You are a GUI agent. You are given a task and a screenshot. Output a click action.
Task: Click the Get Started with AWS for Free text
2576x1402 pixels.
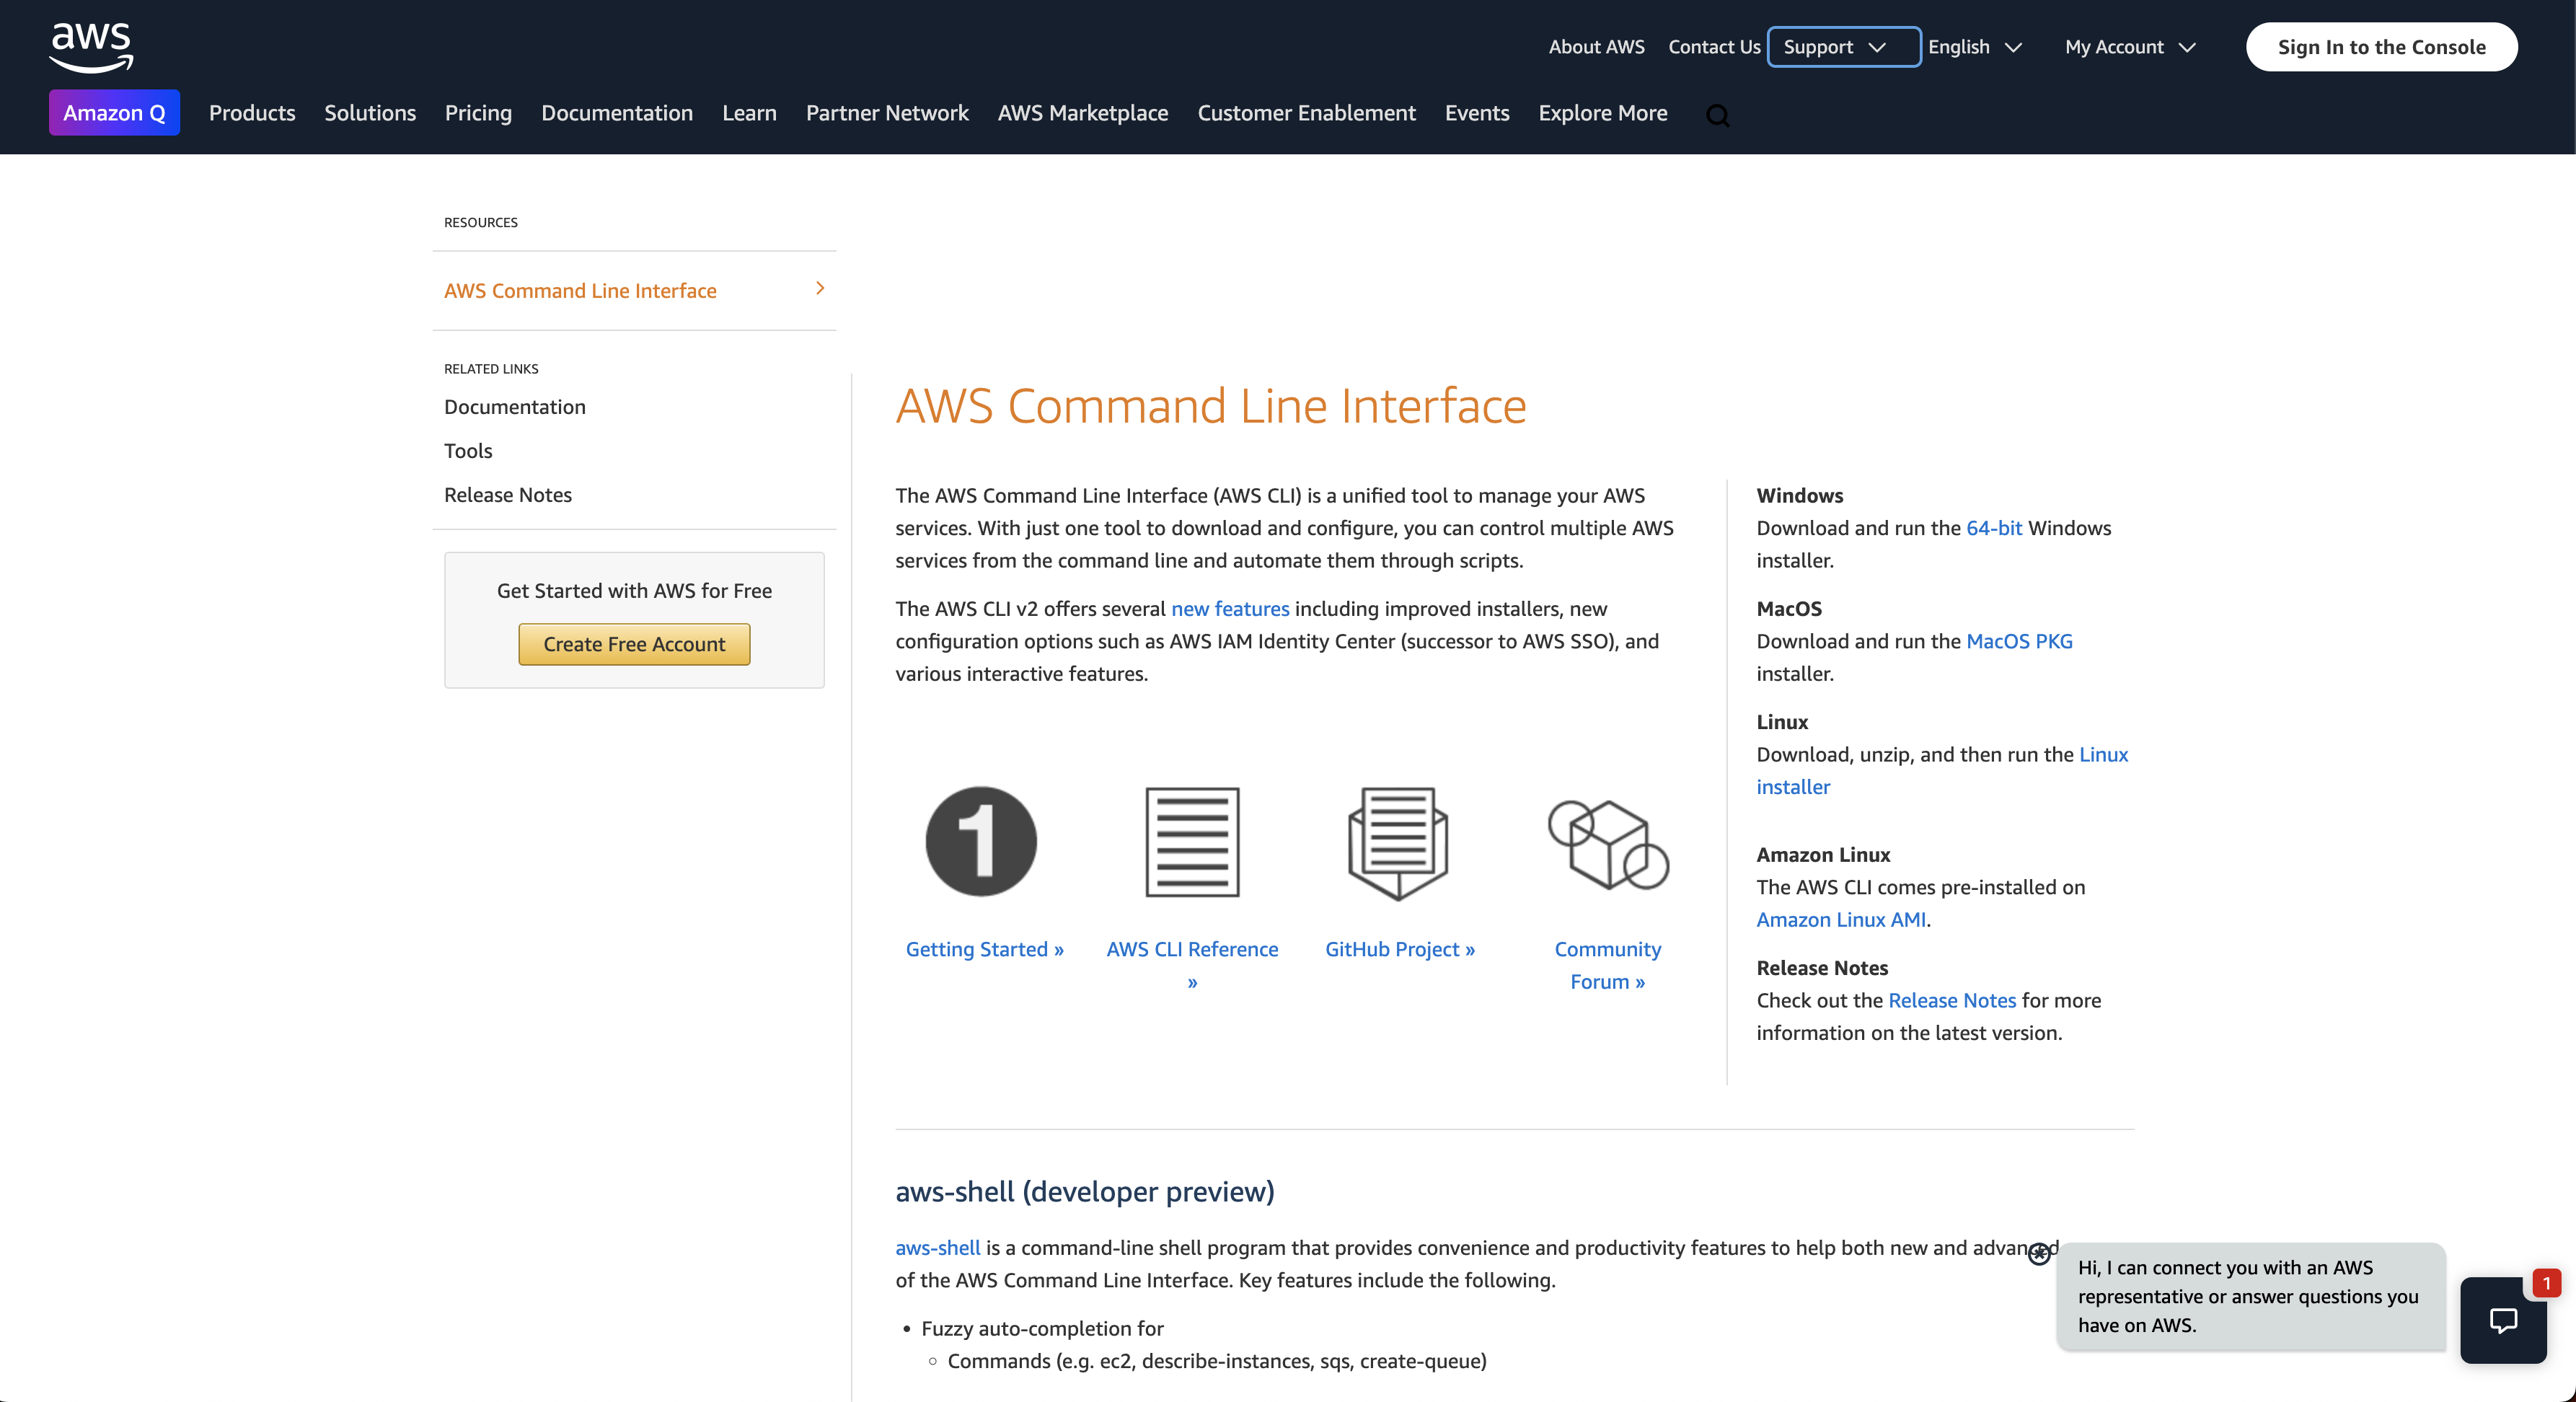pos(634,591)
